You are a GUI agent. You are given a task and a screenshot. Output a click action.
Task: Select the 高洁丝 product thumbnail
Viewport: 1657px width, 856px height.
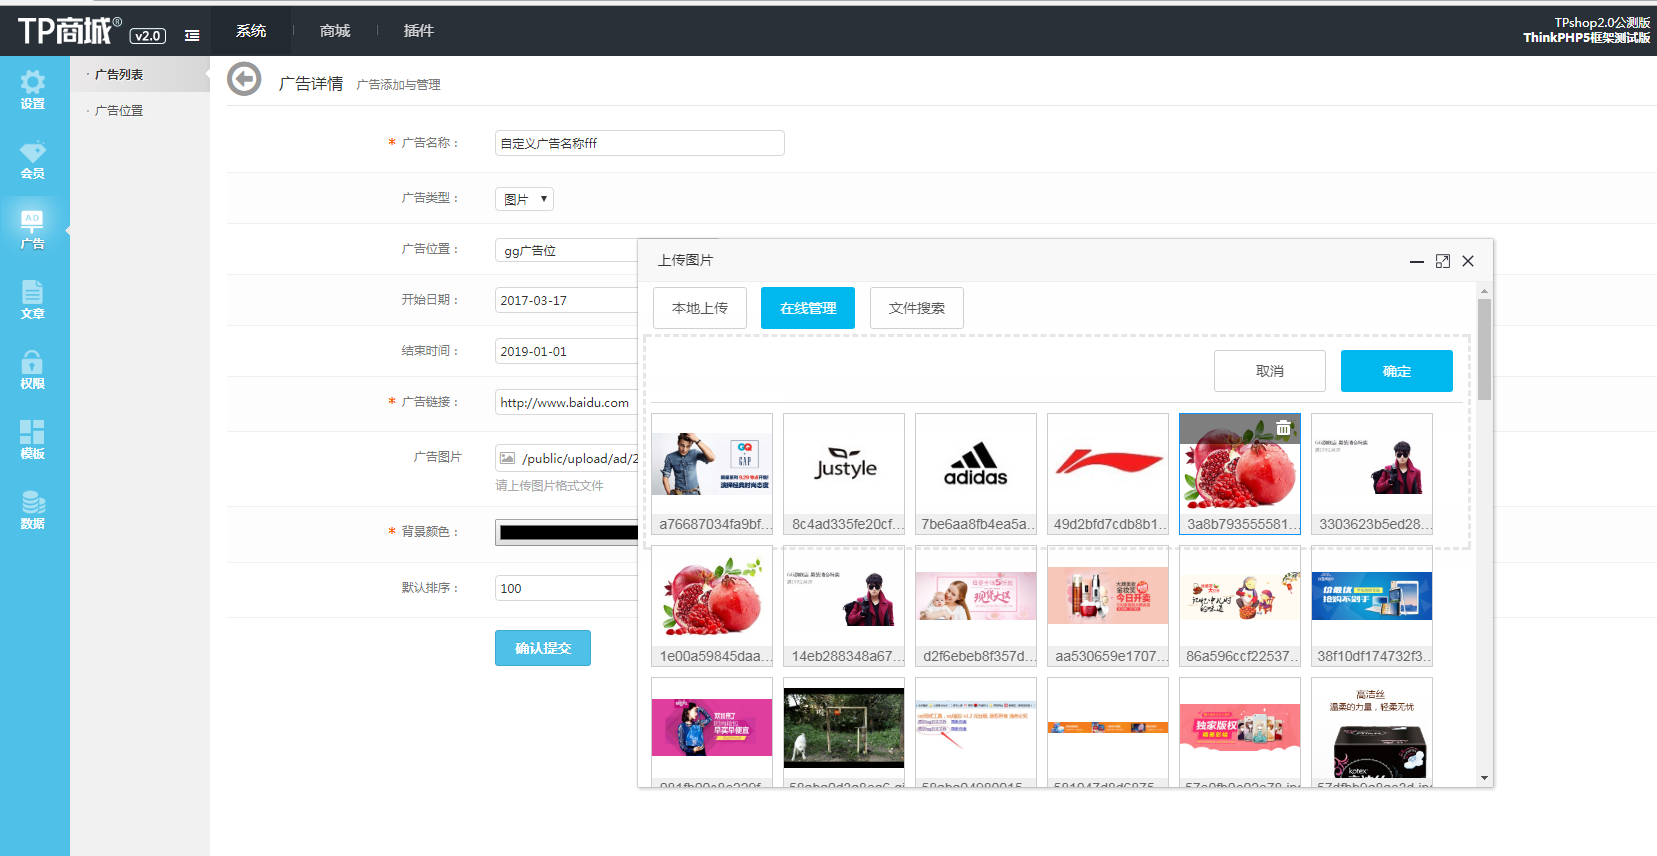point(1372,732)
